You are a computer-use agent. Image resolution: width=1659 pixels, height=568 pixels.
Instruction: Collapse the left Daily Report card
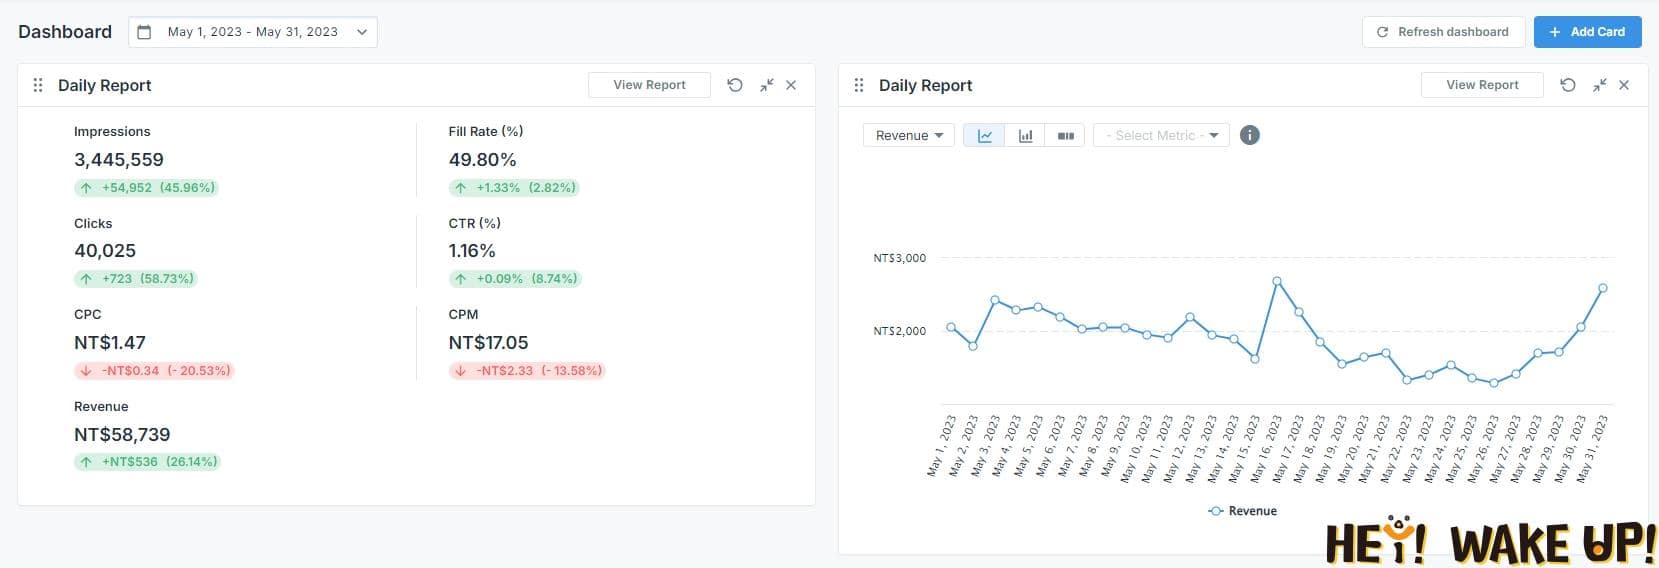click(766, 85)
